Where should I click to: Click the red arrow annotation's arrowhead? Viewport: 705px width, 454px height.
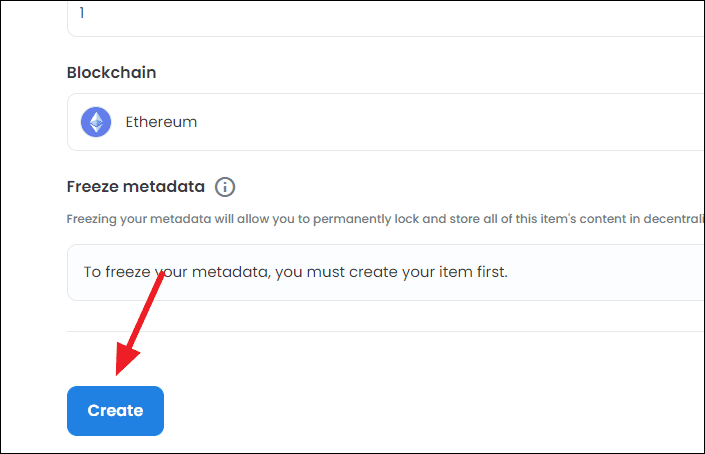coord(126,359)
